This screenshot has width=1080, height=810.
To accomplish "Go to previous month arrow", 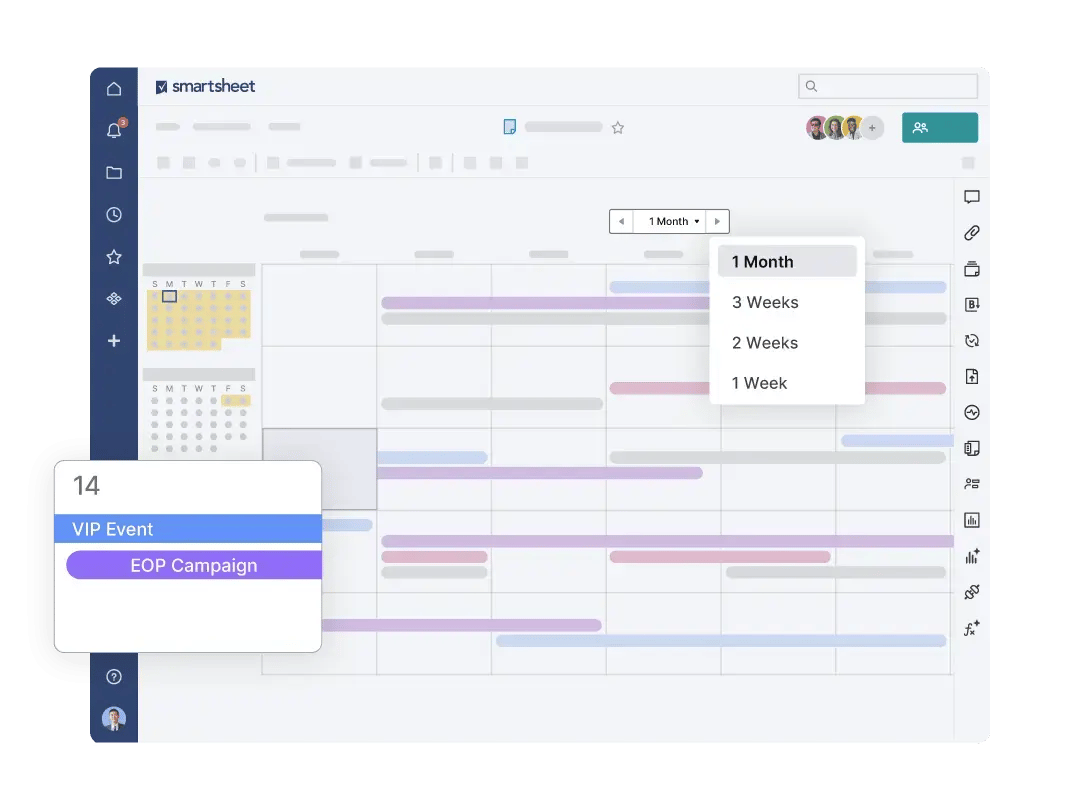I will 622,221.
